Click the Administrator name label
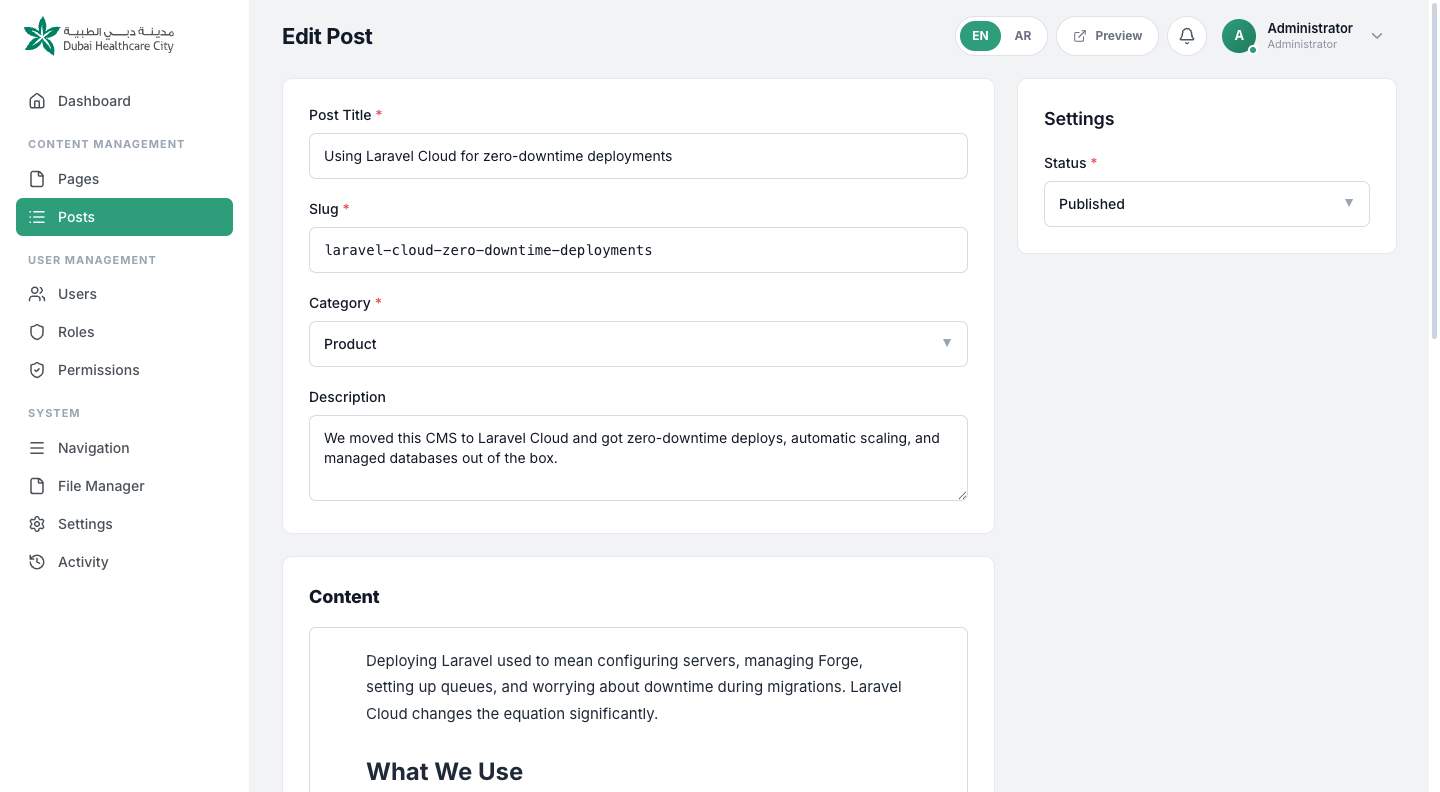Image resolution: width=1440 pixels, height=792 pixels. (1310, 28)
